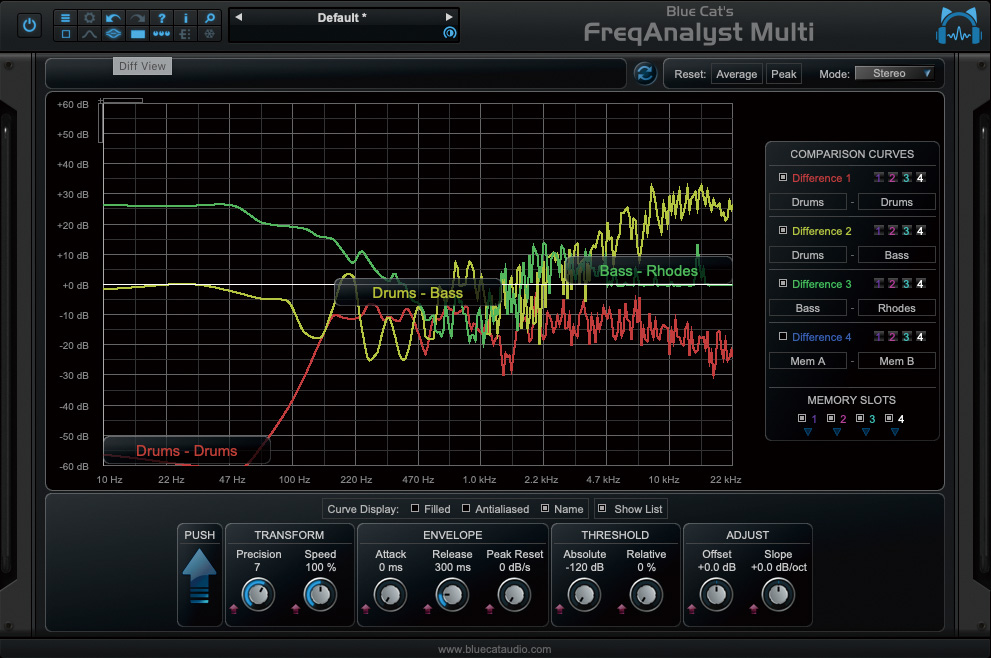Image resolution: width=991 pixels, height=658 pixels.
Task: Select slot 1 icon for Difference 1
Action: tap(879, 178)
